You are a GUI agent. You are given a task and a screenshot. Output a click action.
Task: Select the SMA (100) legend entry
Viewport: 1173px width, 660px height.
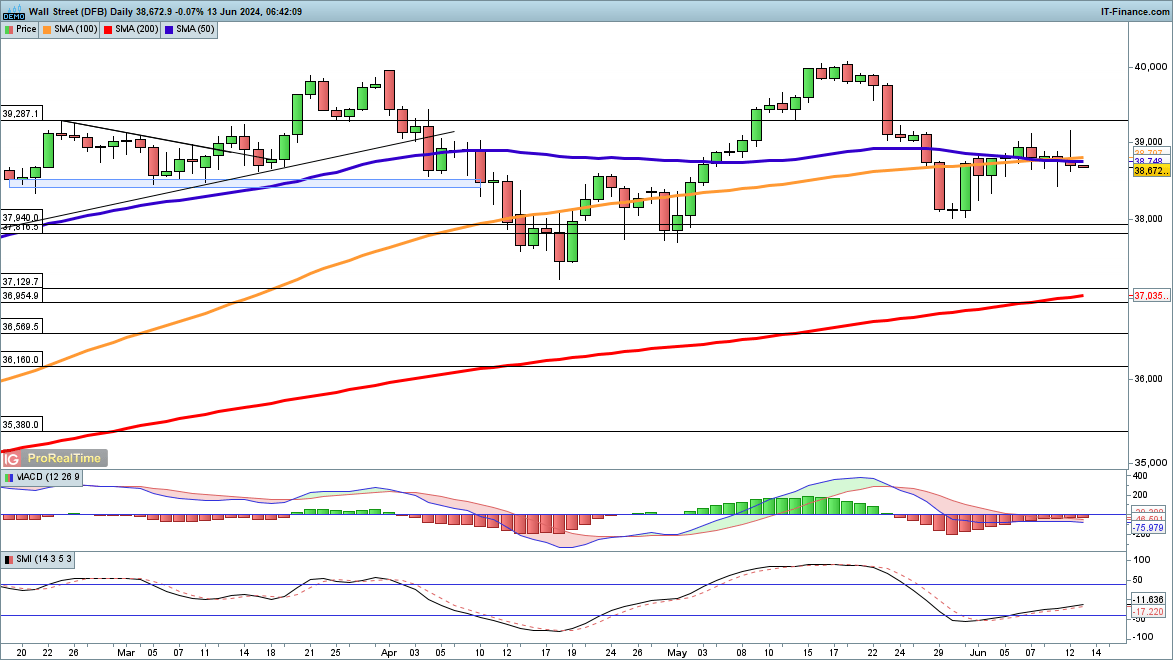pyautogui.click(x=70, y=29)
